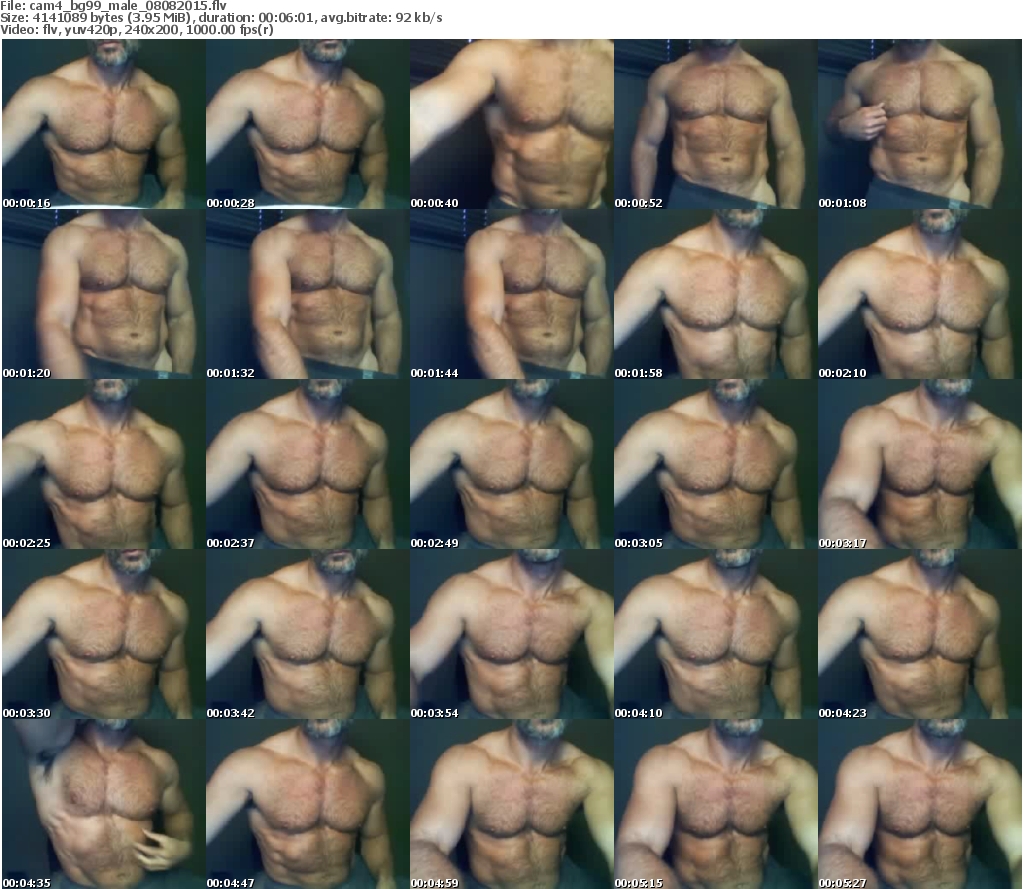The height and width of the screenshot is (889, 1024).
Task: Open the thumbnail stamped 00:03:17
Action: (x=920, y=464)
